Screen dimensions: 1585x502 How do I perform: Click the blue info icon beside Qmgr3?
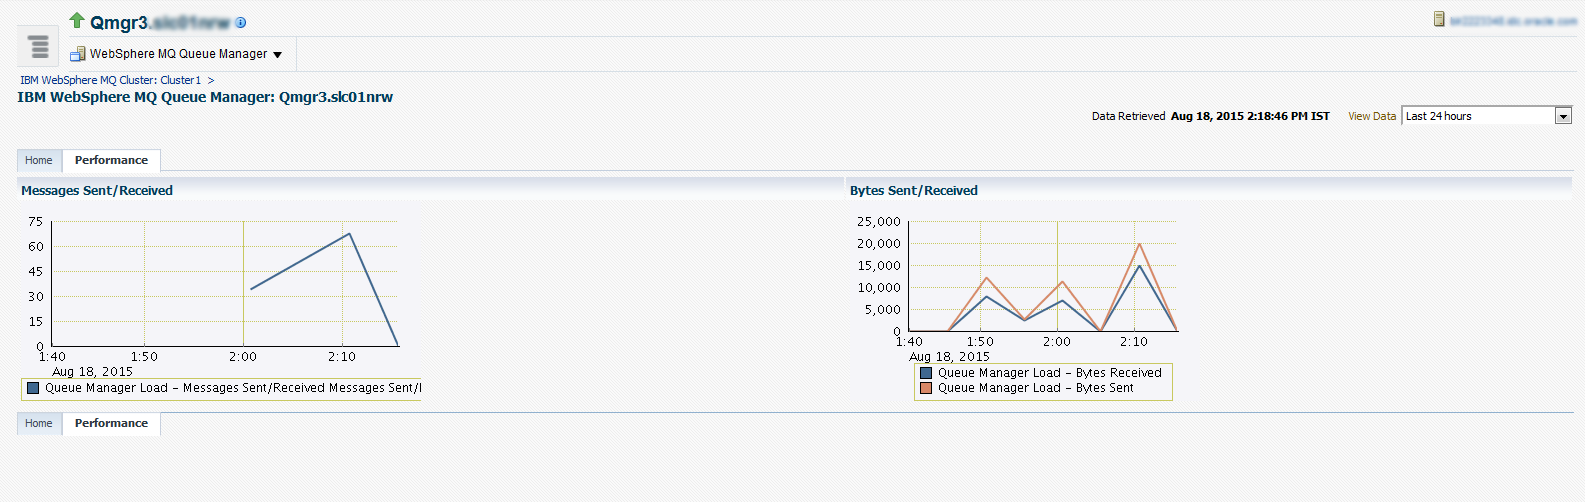[x=241, y=22]
